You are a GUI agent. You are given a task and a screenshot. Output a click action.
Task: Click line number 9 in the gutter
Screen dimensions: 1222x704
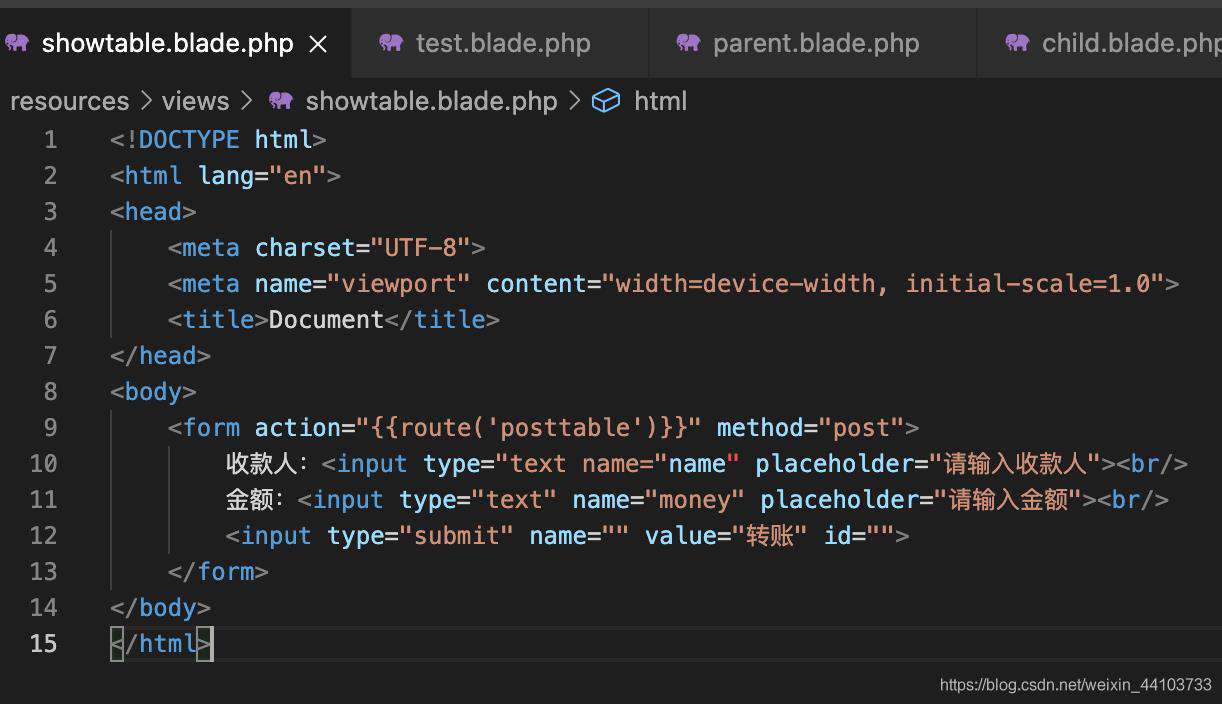(x=50, y=428)
